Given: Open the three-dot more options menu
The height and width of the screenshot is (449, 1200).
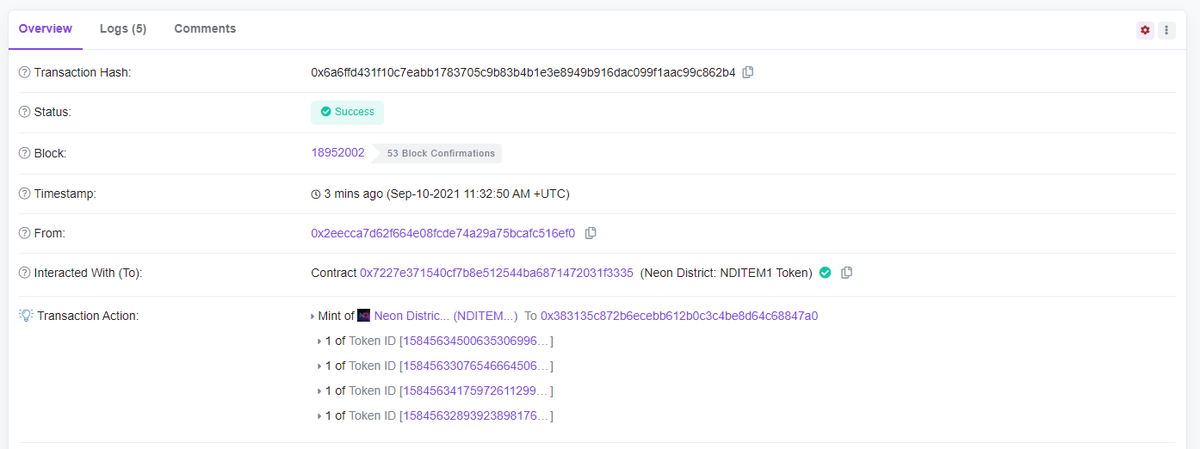Looking at the screenshot, I should pyautogui.click(x=1166, y=30).
